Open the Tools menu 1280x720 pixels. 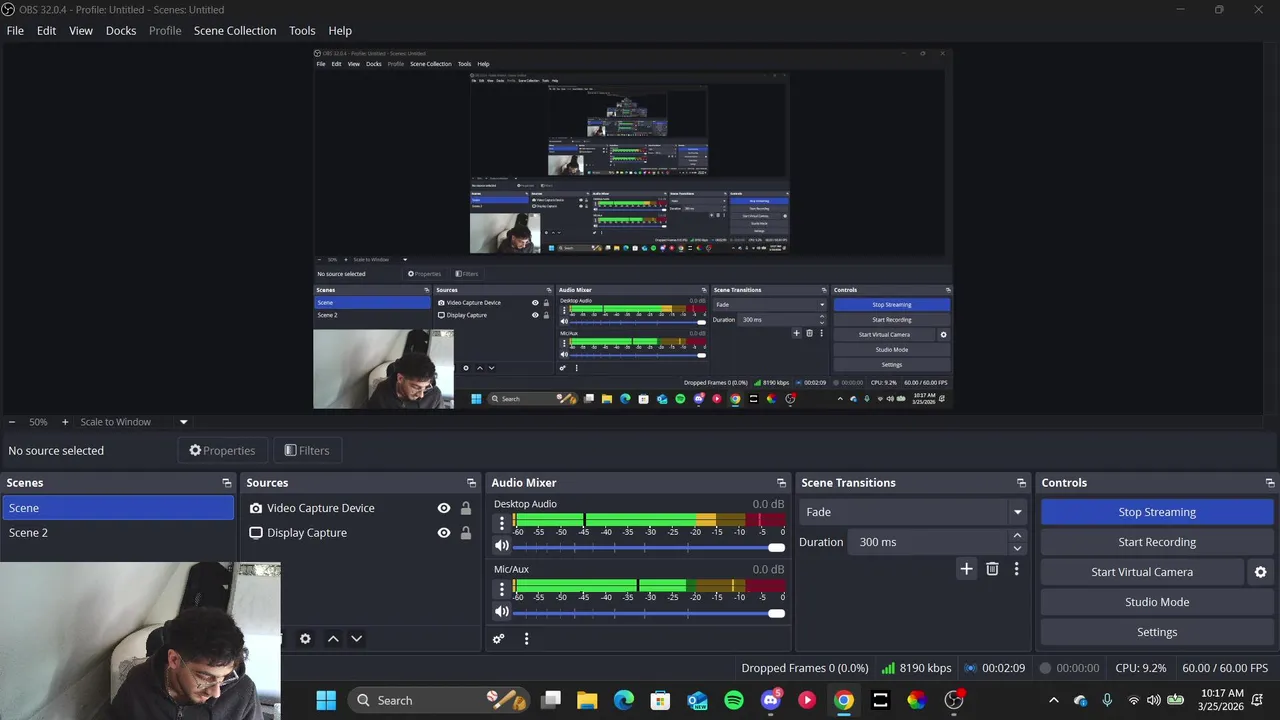click(302, 31)
